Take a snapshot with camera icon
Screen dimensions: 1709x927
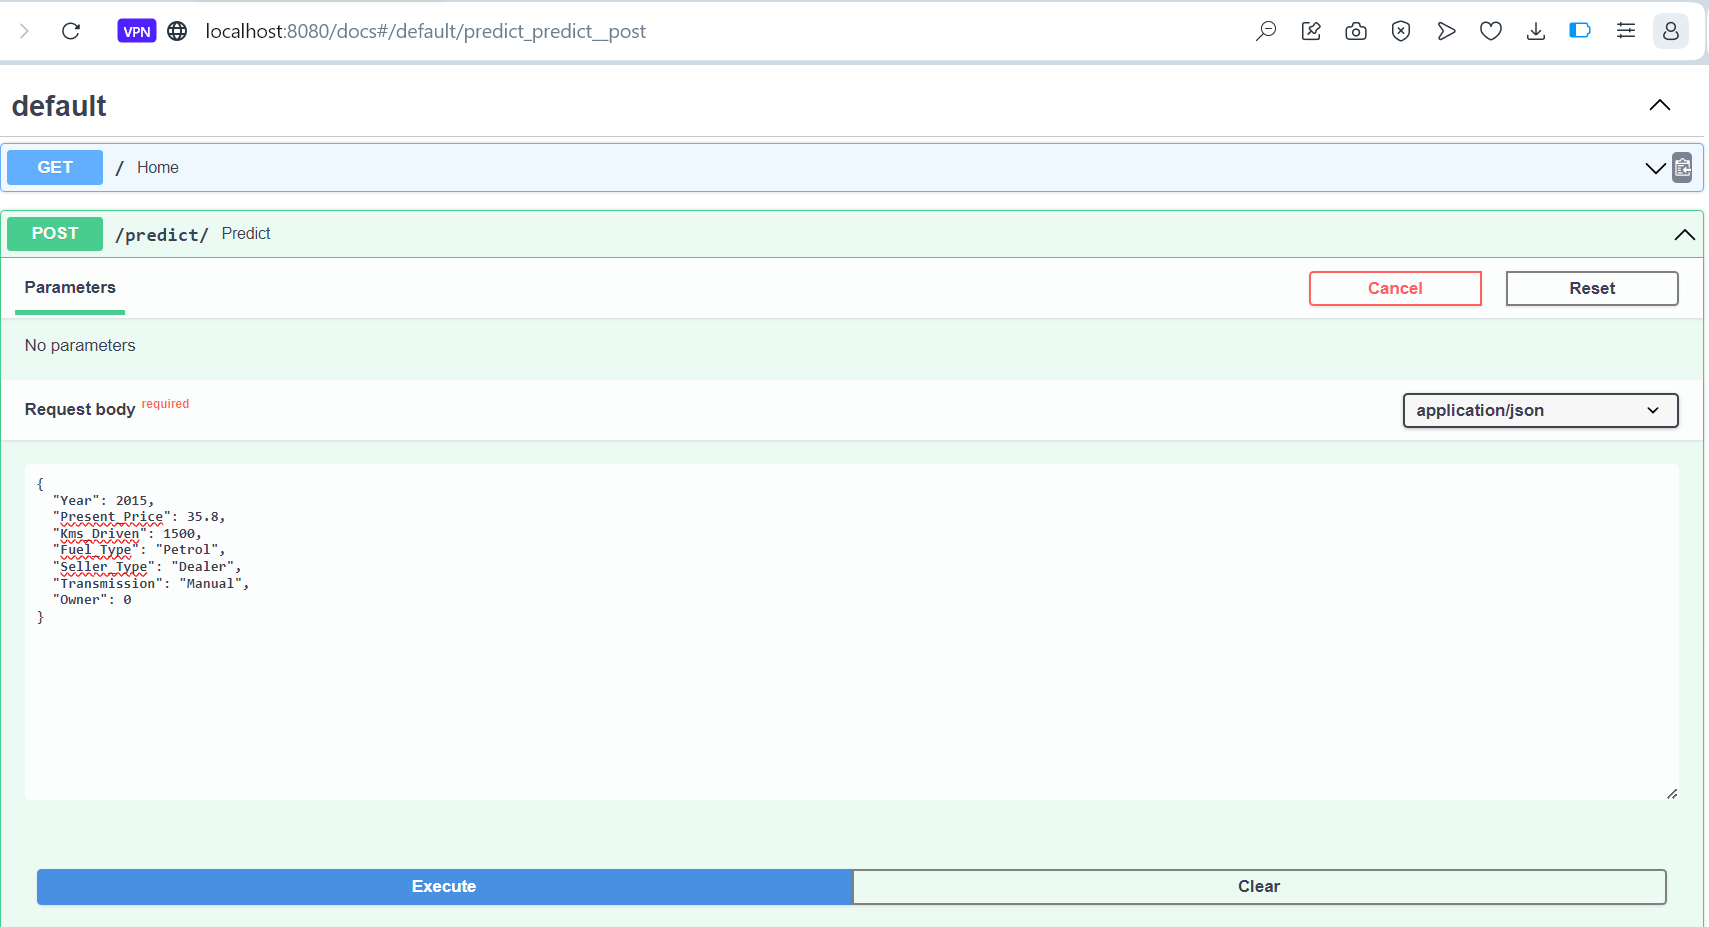(1356, 31)
